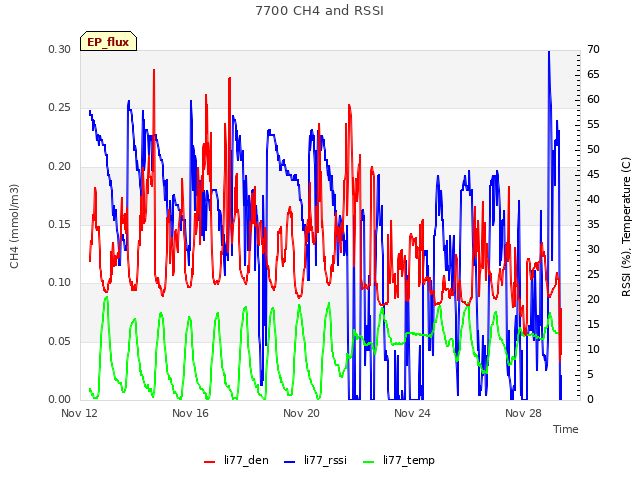
Task: Click the 0.15 left axis value
Action: 60,224
